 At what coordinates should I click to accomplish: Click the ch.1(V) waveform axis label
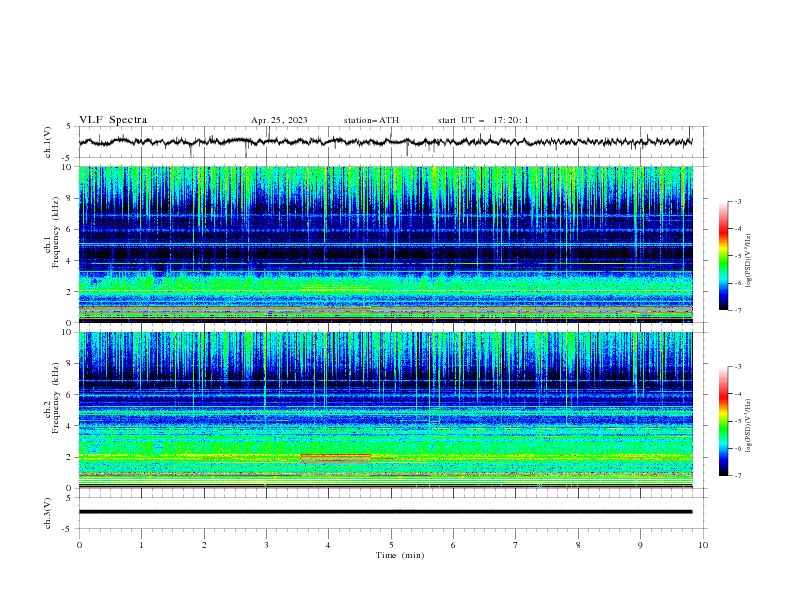pyautogui.click(x=48, y=142)
